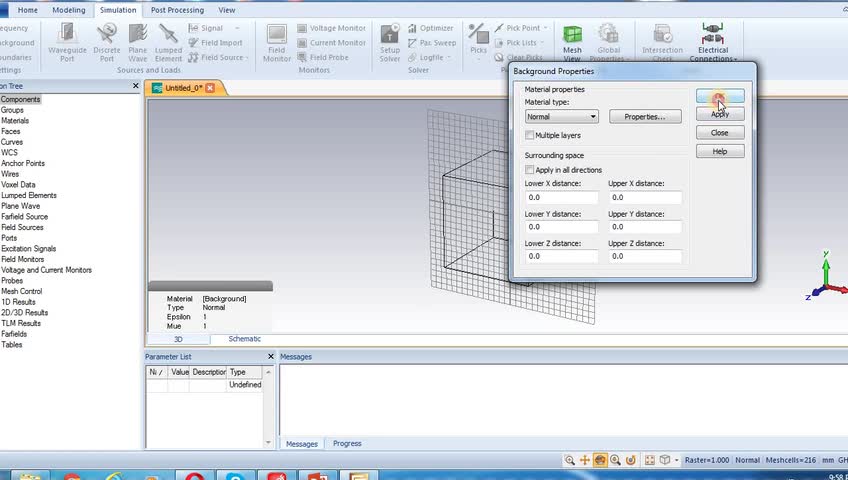Click Apply in Background Properties
The height and width of the screenshot is (480, 848).
pyautogui.click(x=720, y=114)
